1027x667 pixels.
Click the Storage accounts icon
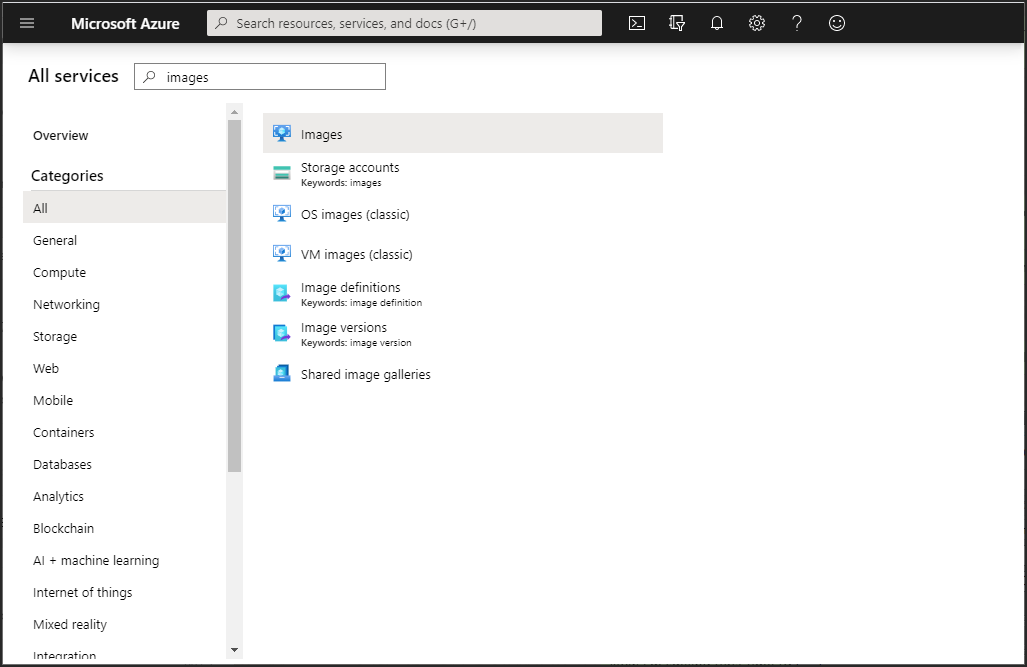282,174
